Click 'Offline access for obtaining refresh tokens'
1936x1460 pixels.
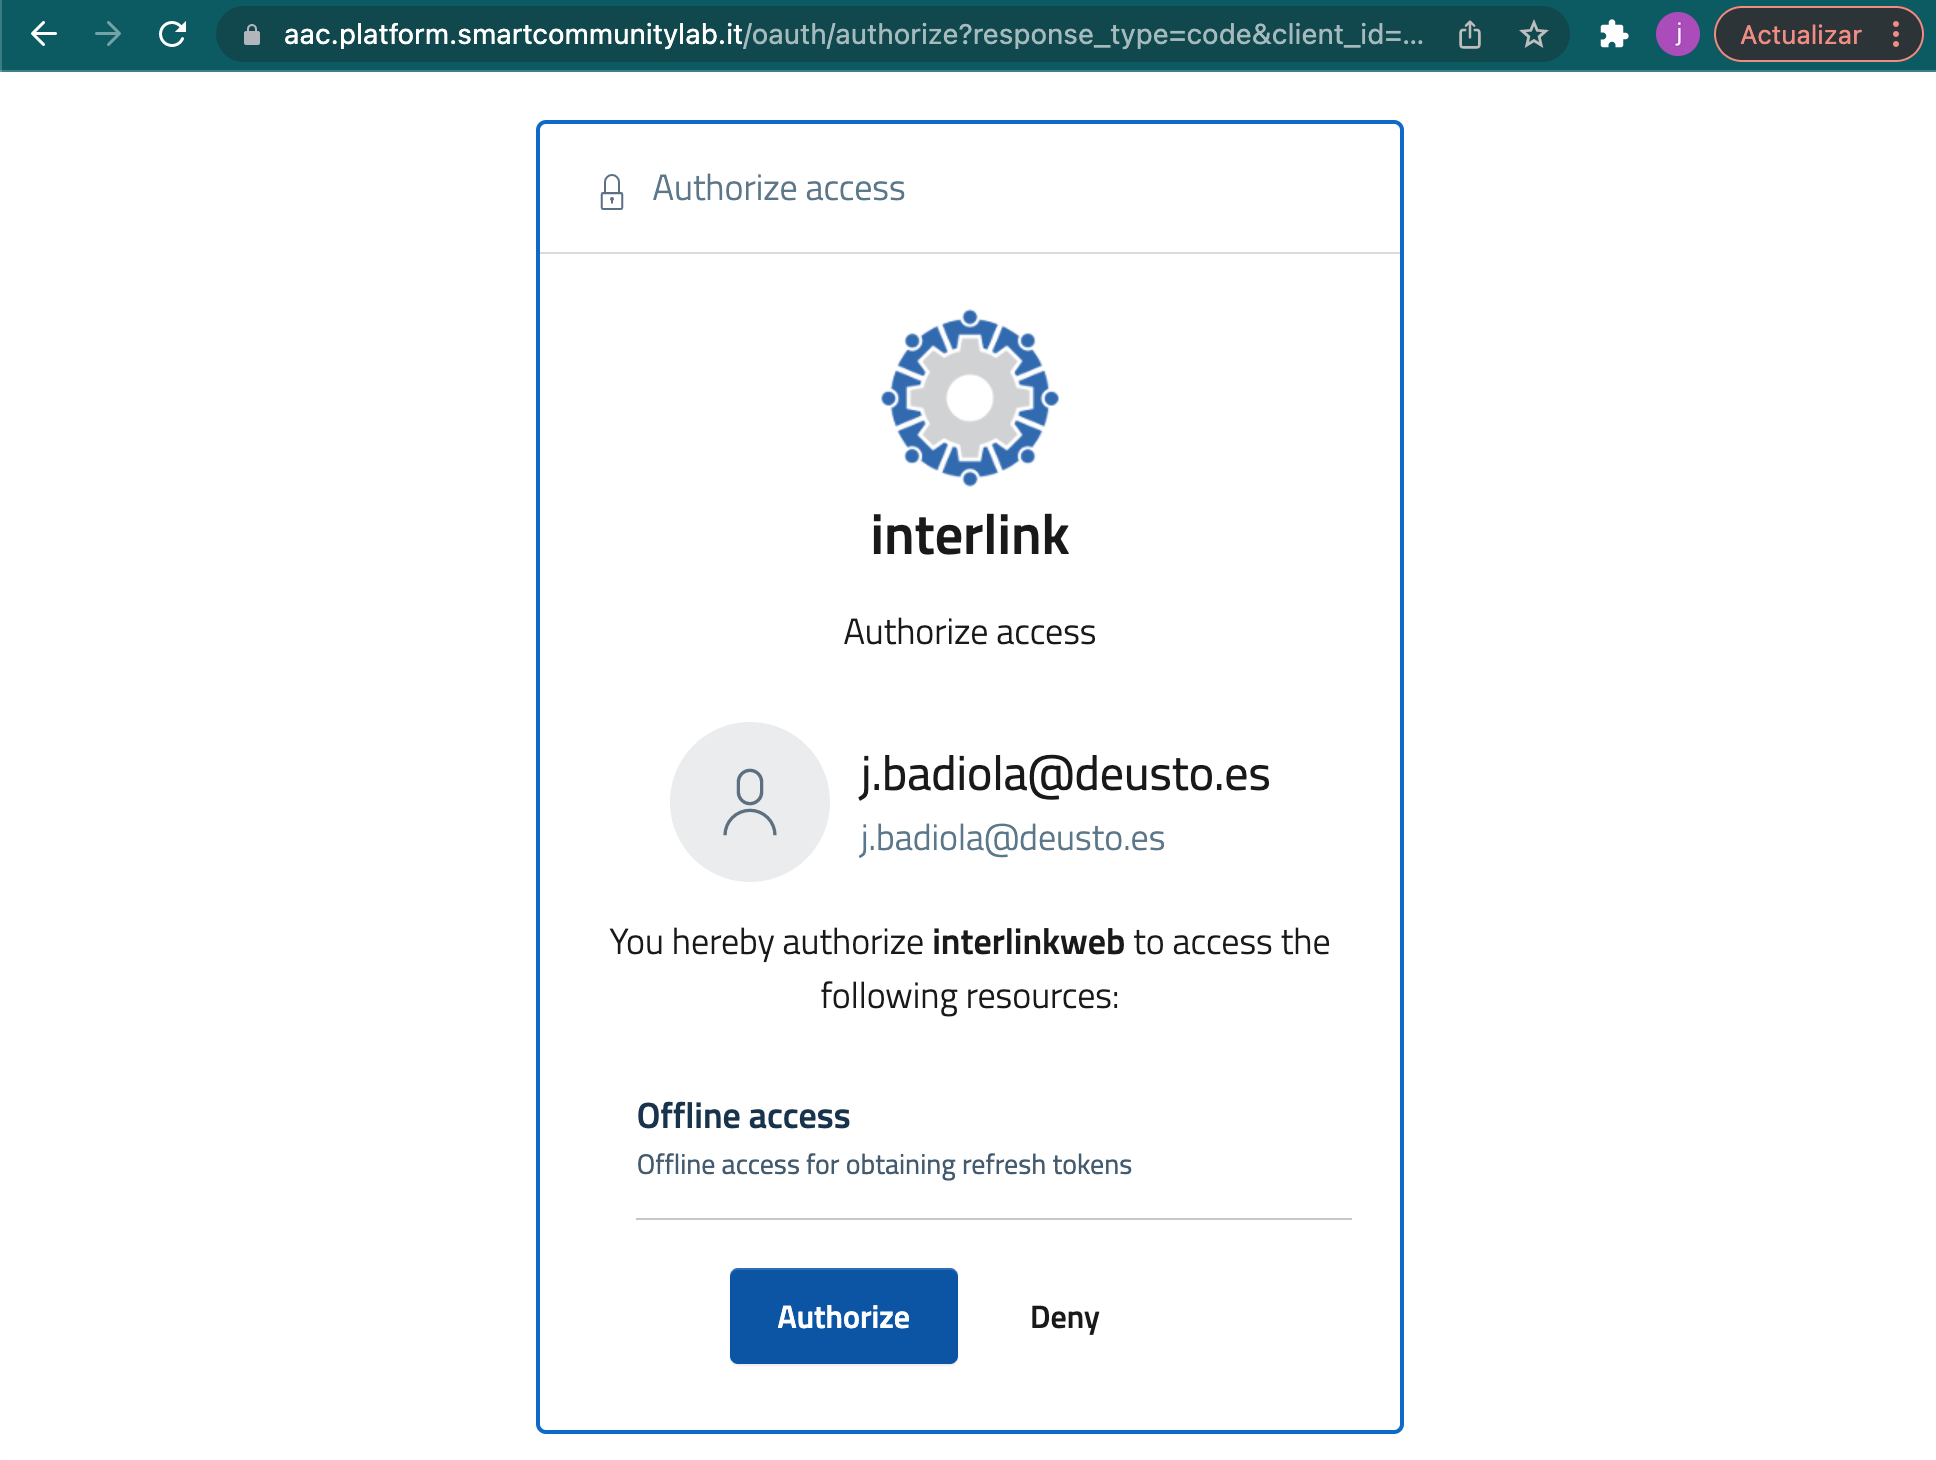884,1165
